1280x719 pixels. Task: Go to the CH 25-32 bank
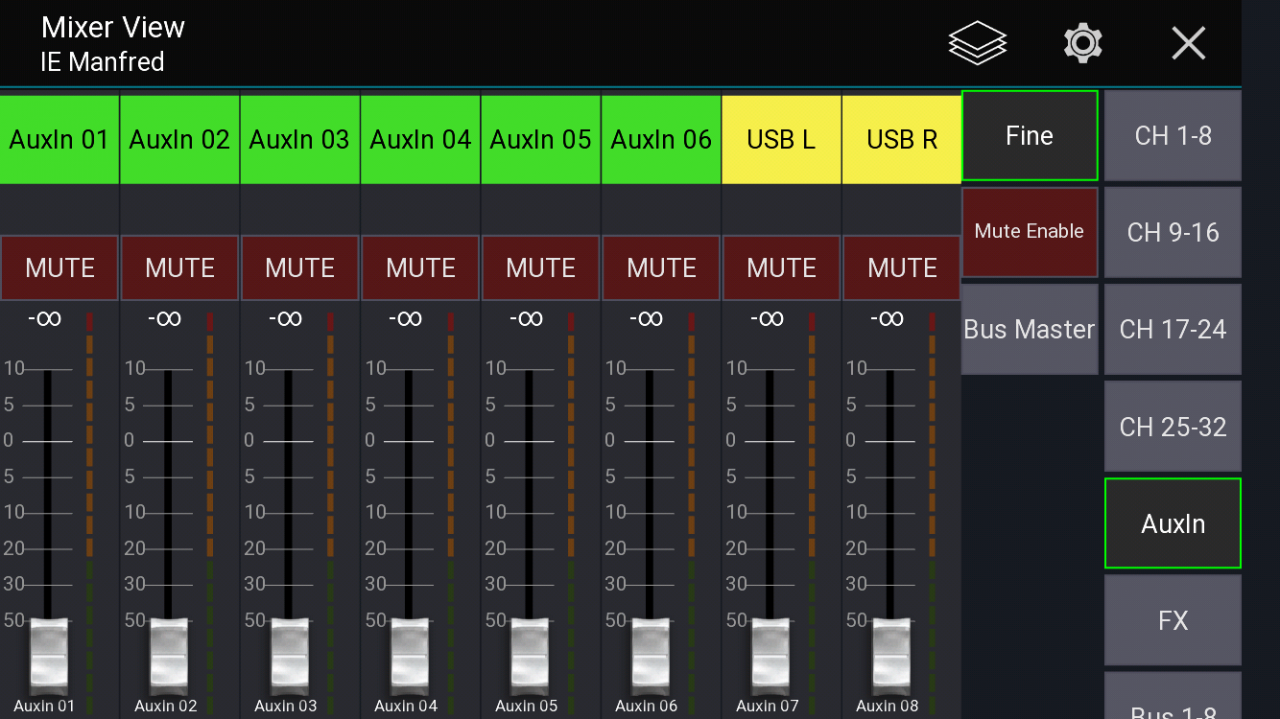[x=1172, y=426]
